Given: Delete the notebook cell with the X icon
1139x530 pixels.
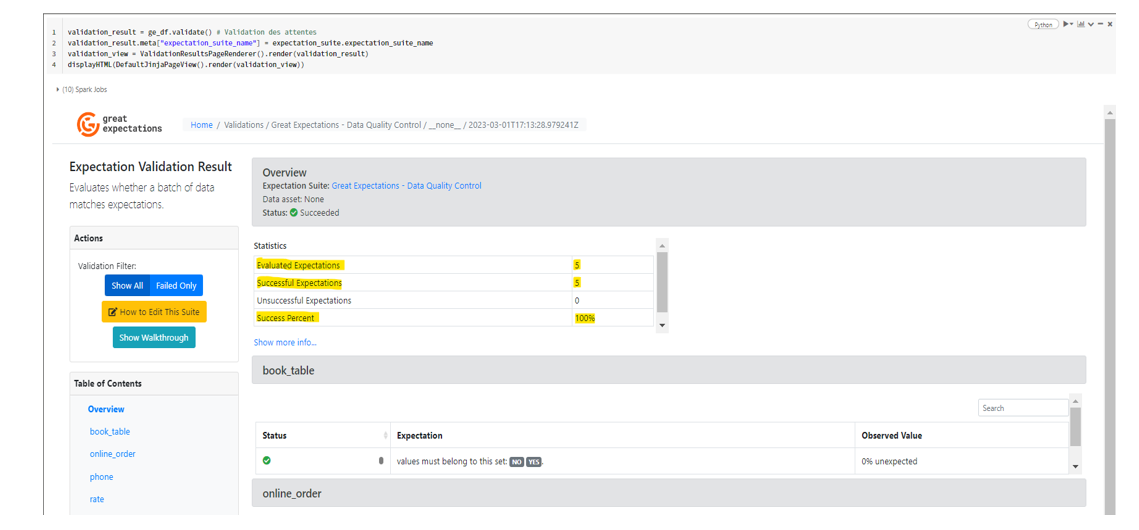Looking at the screenshot, I should (x=1110, y=24).
